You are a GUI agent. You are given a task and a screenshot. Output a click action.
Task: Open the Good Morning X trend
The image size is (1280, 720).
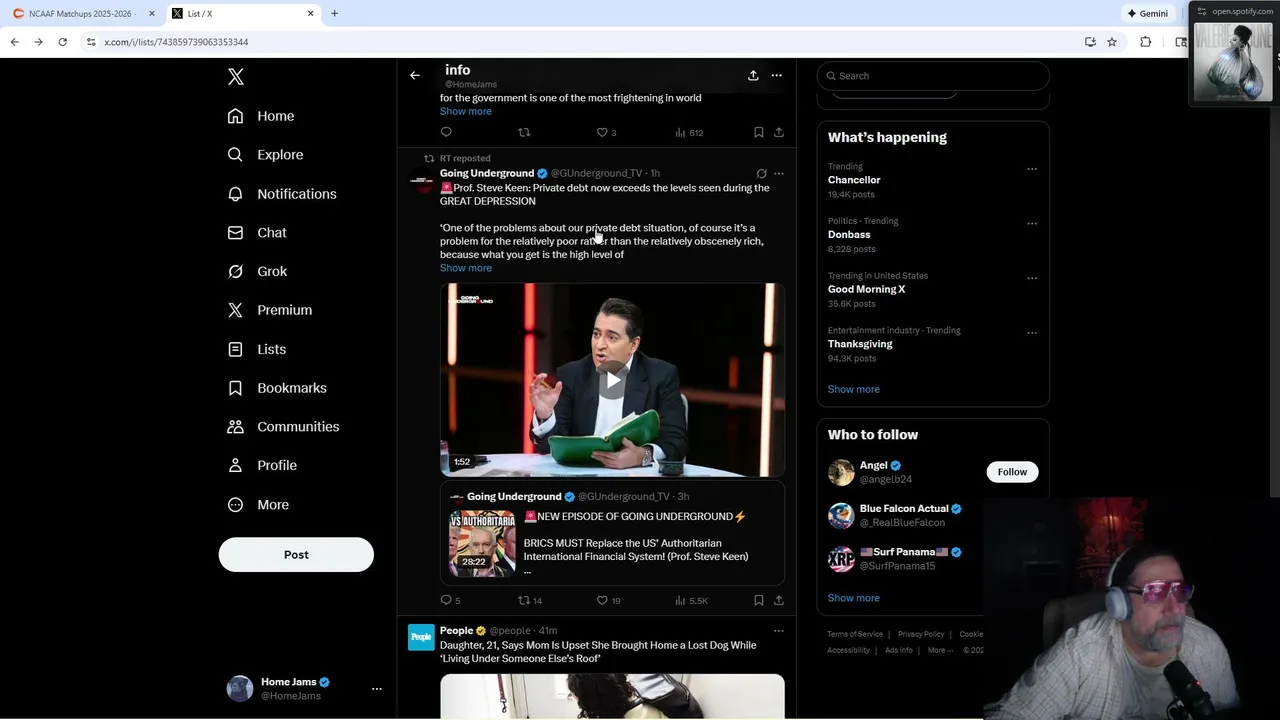coord(866,289)
